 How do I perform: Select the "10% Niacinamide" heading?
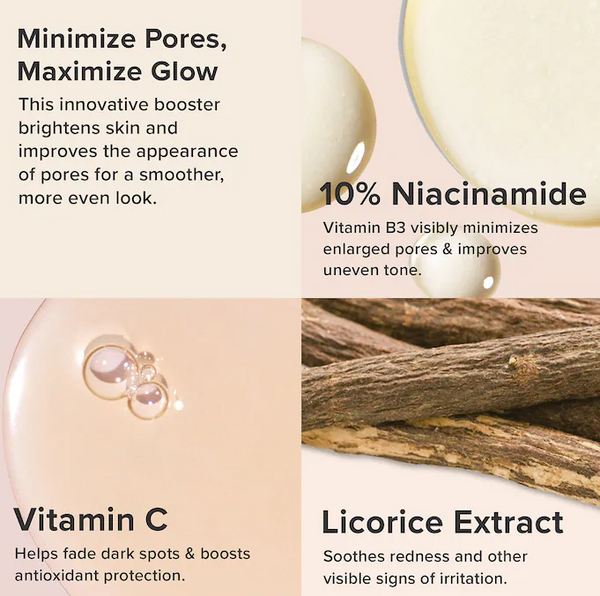[453, 194]
